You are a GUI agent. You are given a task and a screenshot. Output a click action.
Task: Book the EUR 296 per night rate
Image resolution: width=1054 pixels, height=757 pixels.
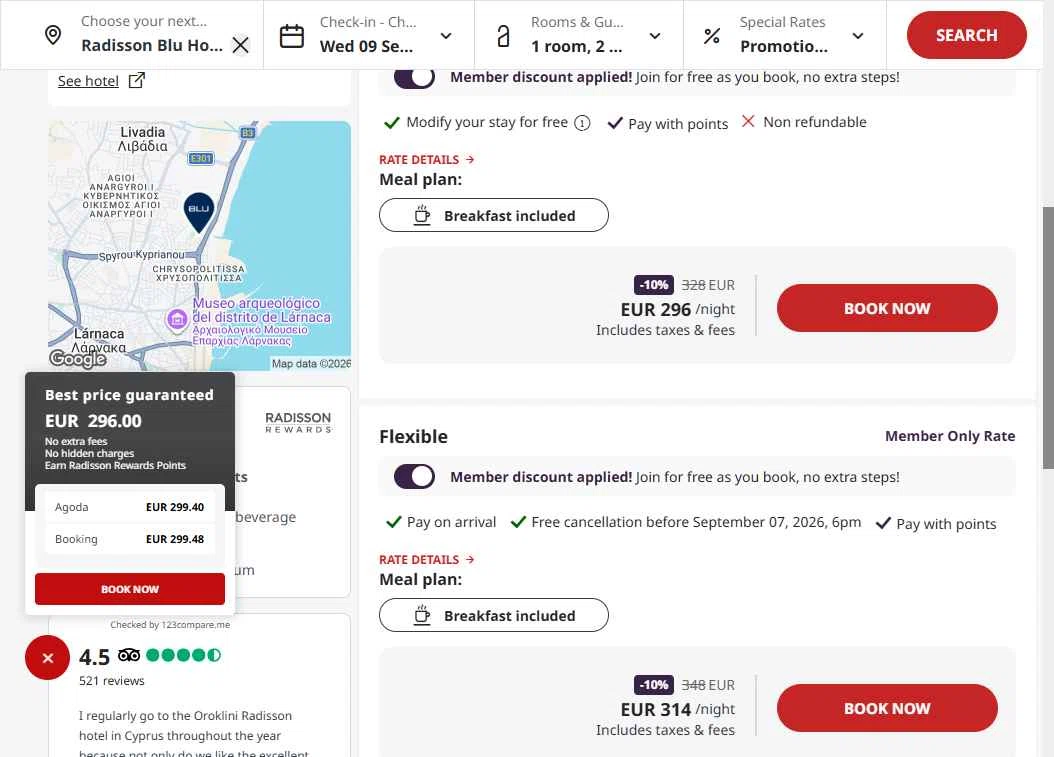(887, 308)
